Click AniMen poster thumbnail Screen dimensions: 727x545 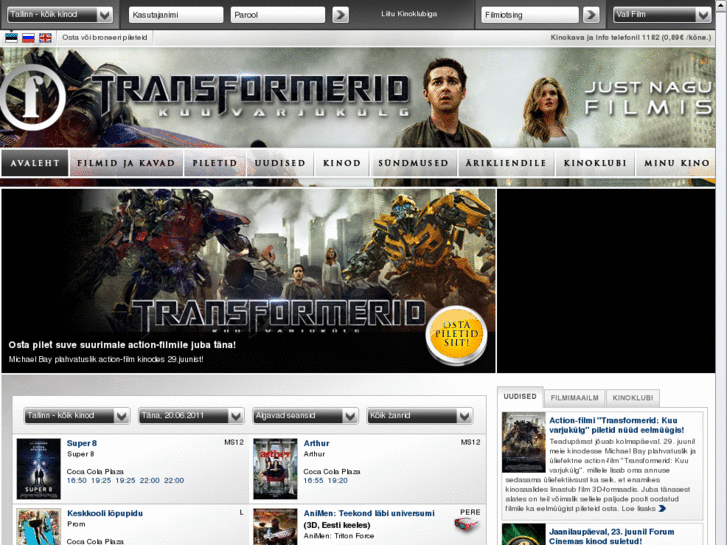click(x=275, y=527)
